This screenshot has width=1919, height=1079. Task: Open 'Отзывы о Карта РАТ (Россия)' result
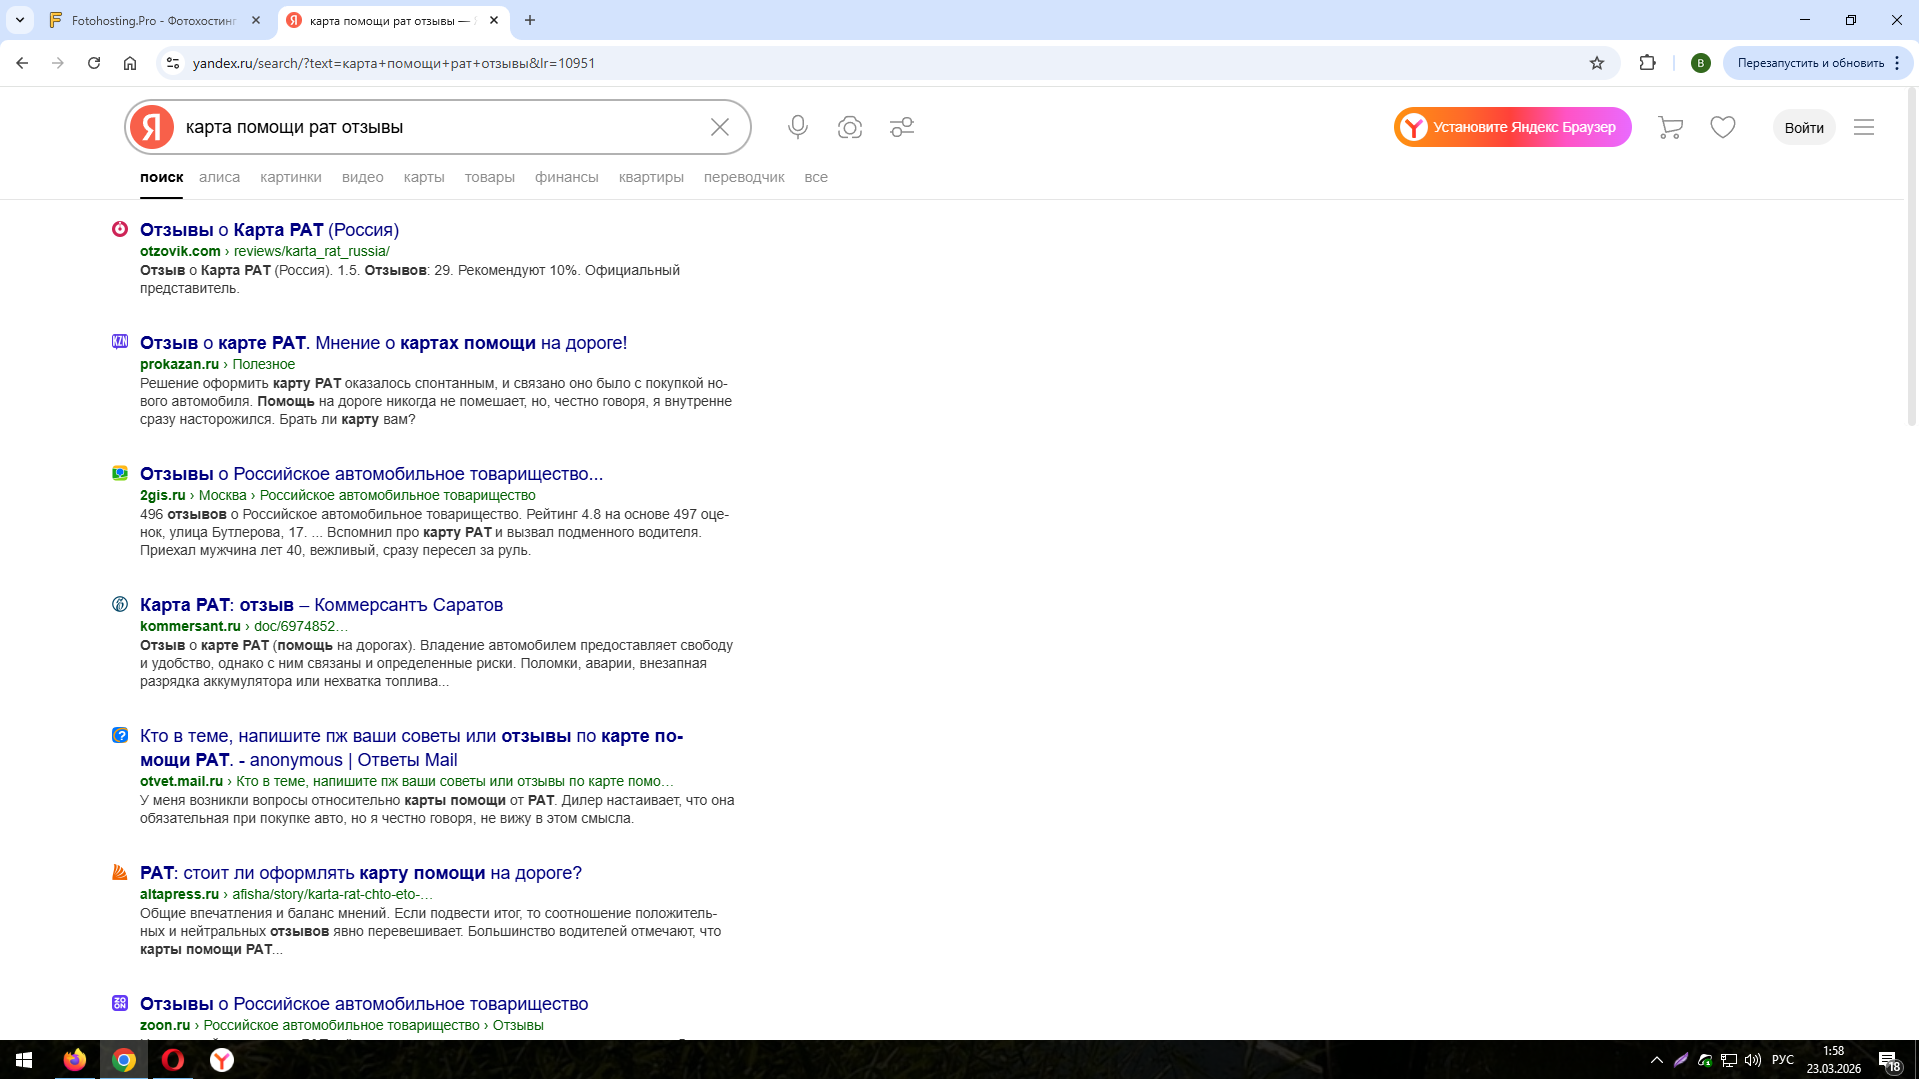pyautogui.click(x=269, y=230)
